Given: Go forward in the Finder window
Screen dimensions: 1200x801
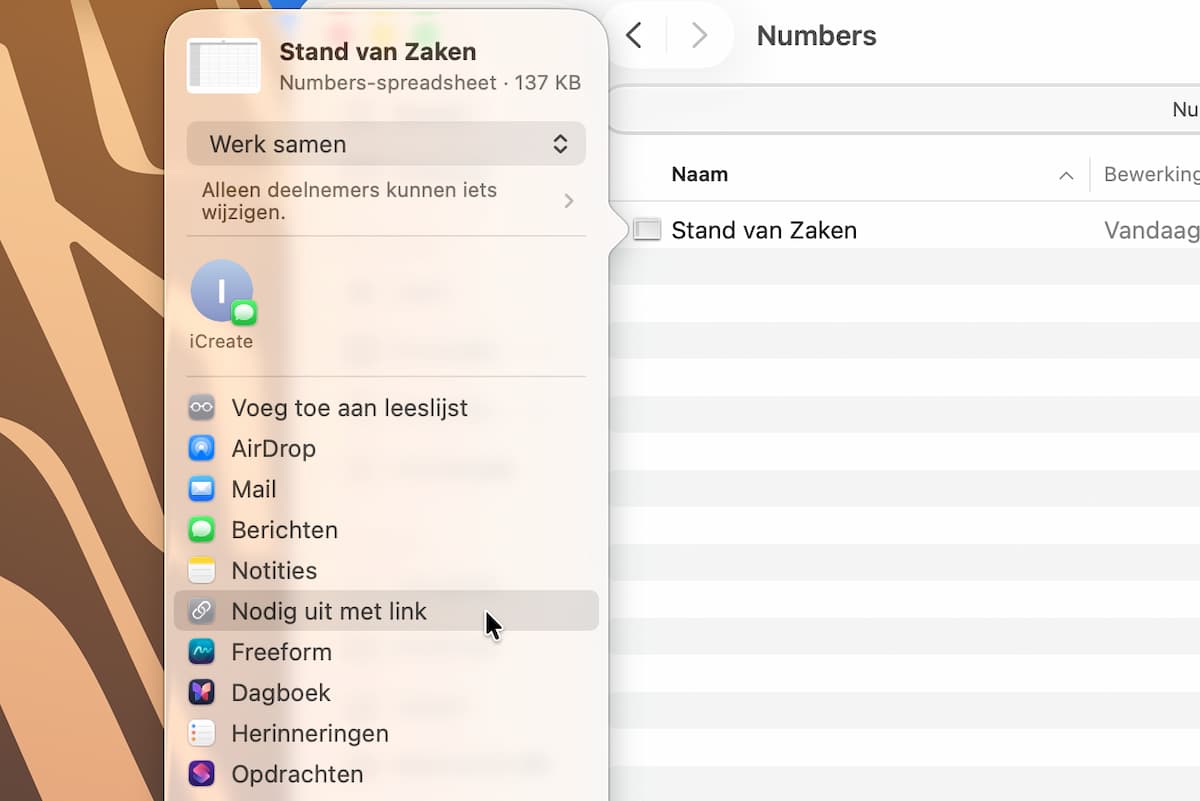Looking at the screenshot, I should coord(700,35).
